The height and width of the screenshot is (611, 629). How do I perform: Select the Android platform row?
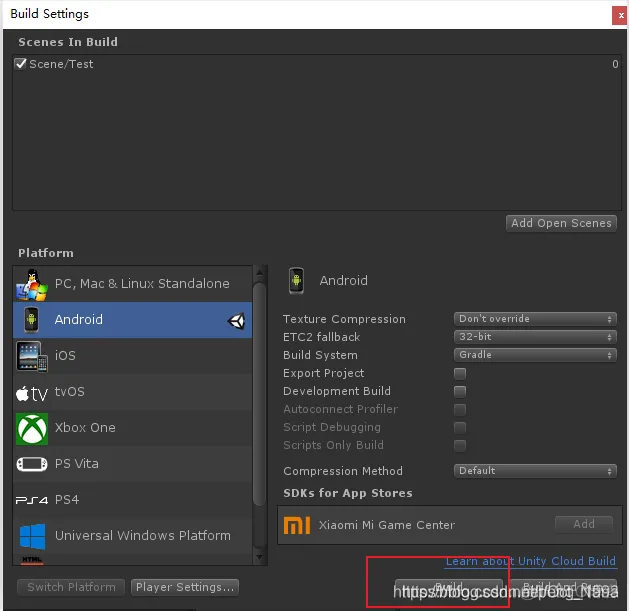(x=133, y=320)
